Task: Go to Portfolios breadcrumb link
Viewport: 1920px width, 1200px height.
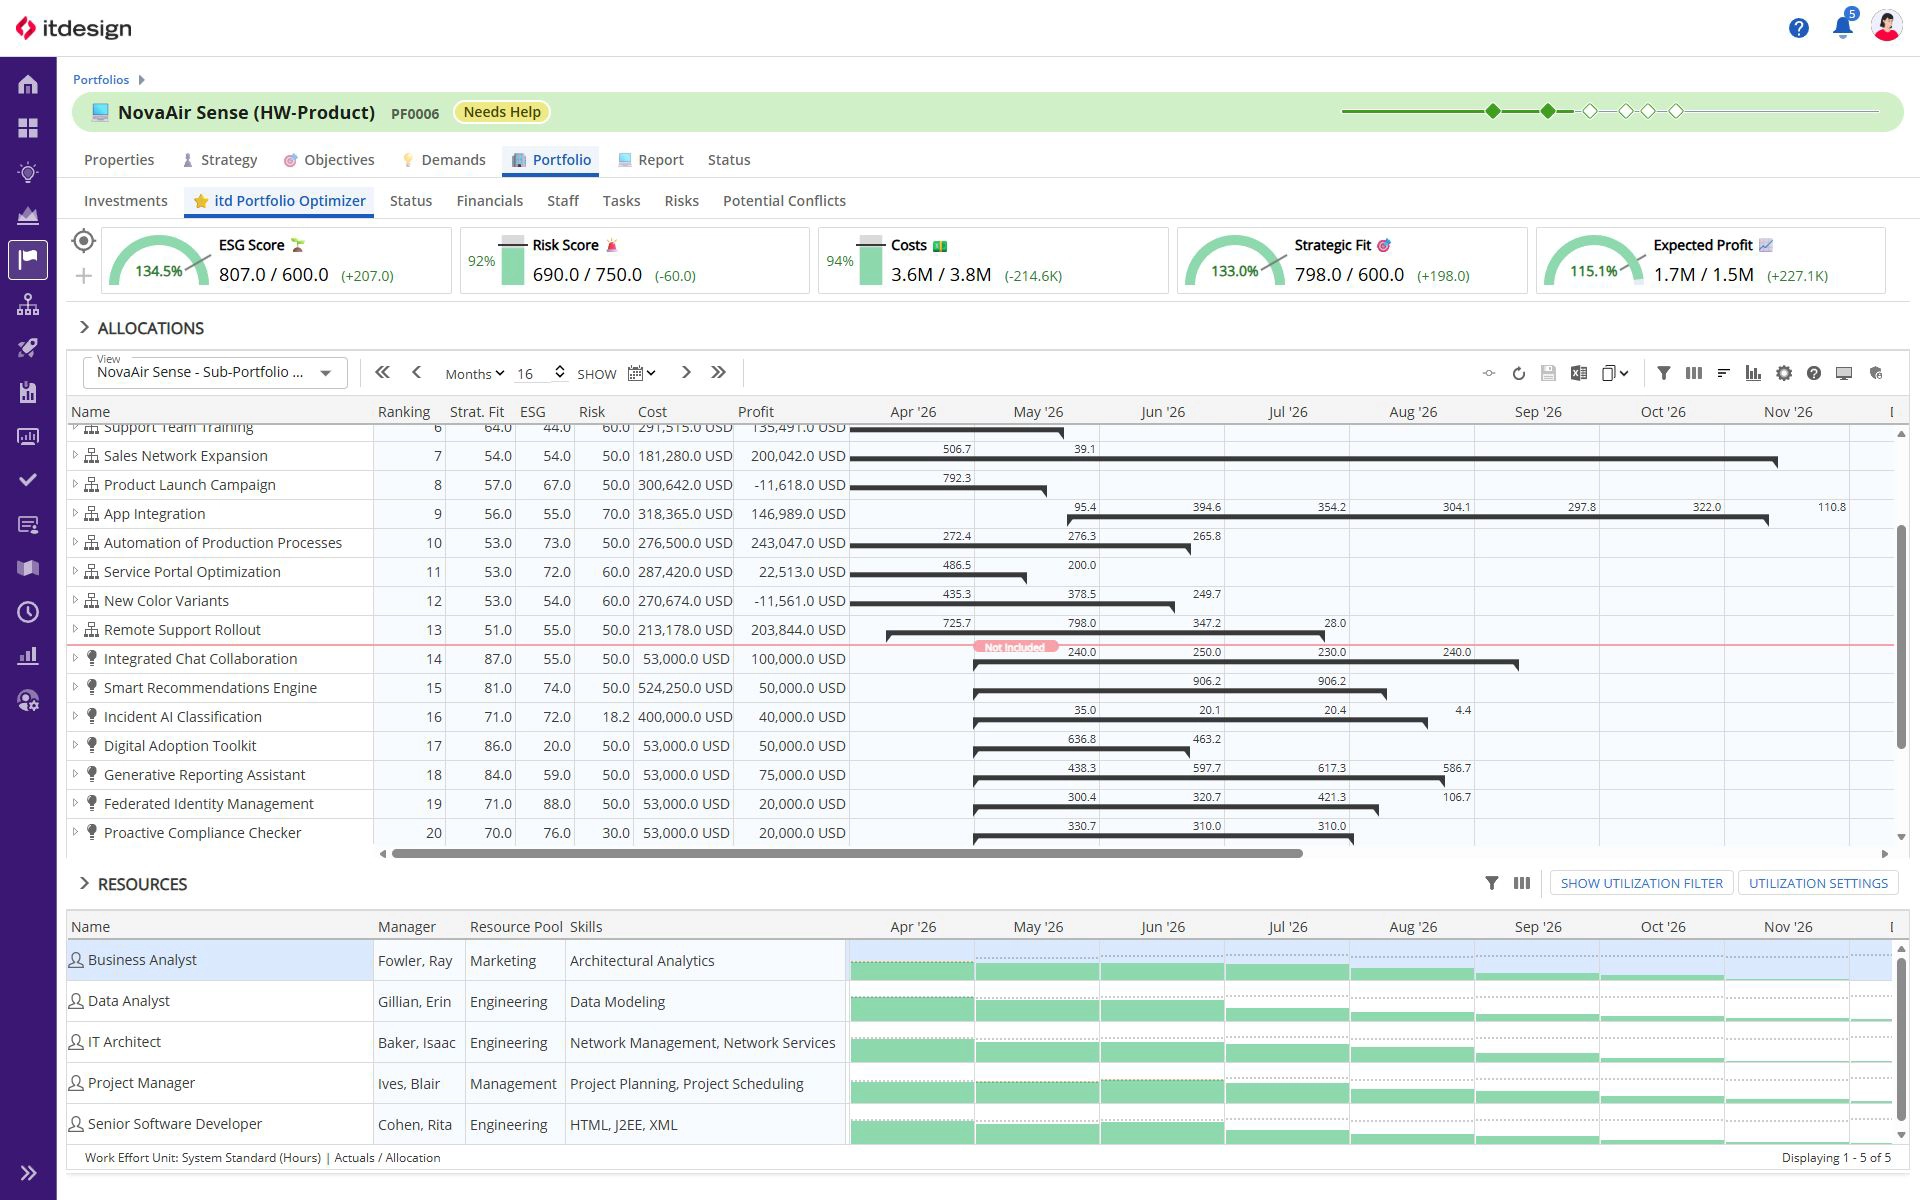Action: [101, 80]
